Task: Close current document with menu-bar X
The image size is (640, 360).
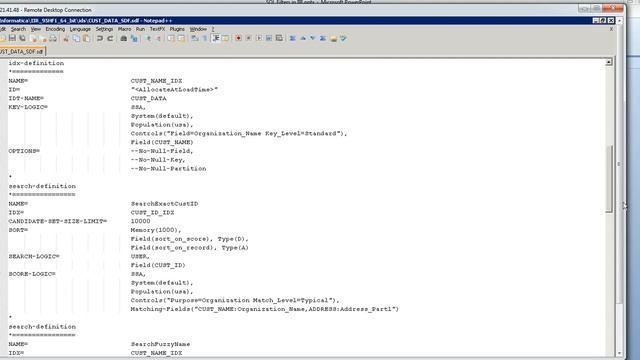Action: point(611,29)
